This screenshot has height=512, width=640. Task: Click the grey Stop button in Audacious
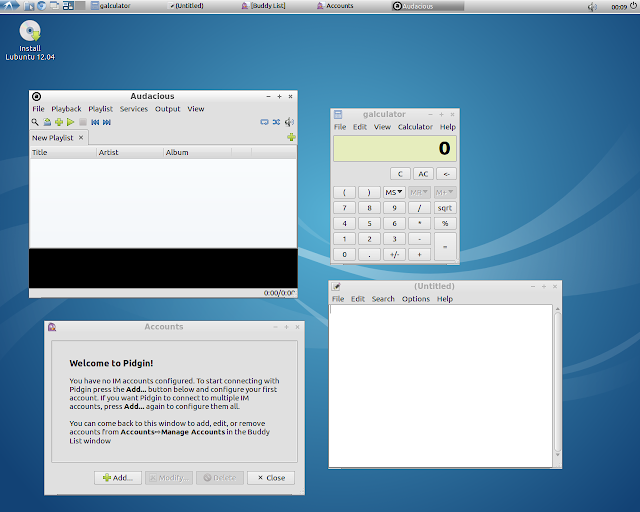tap(83, 122)
